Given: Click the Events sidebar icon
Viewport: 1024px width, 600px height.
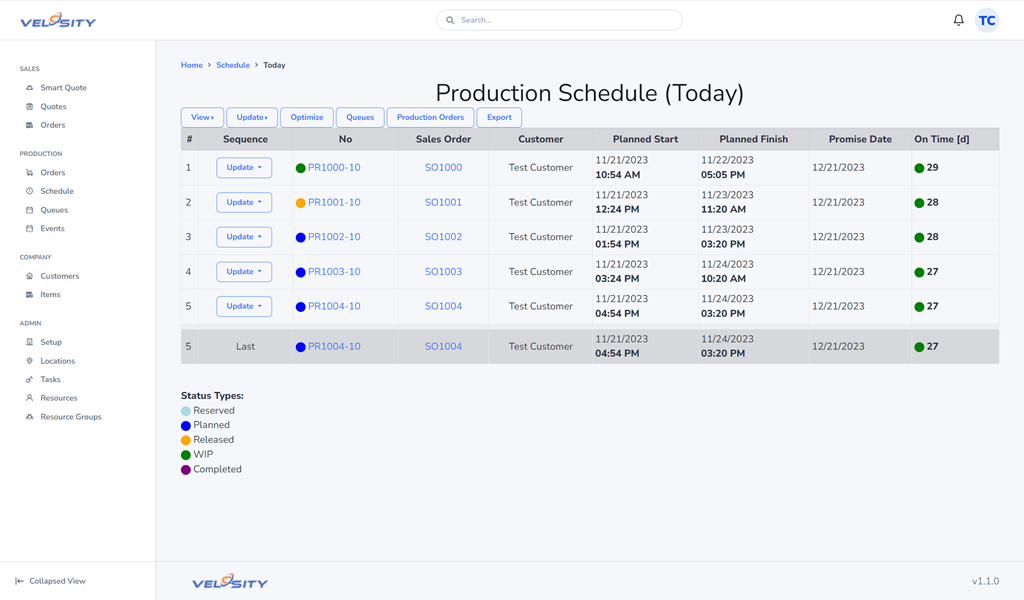Looking at the screenshot, I should pyautogui.click(x=29, y=229).
